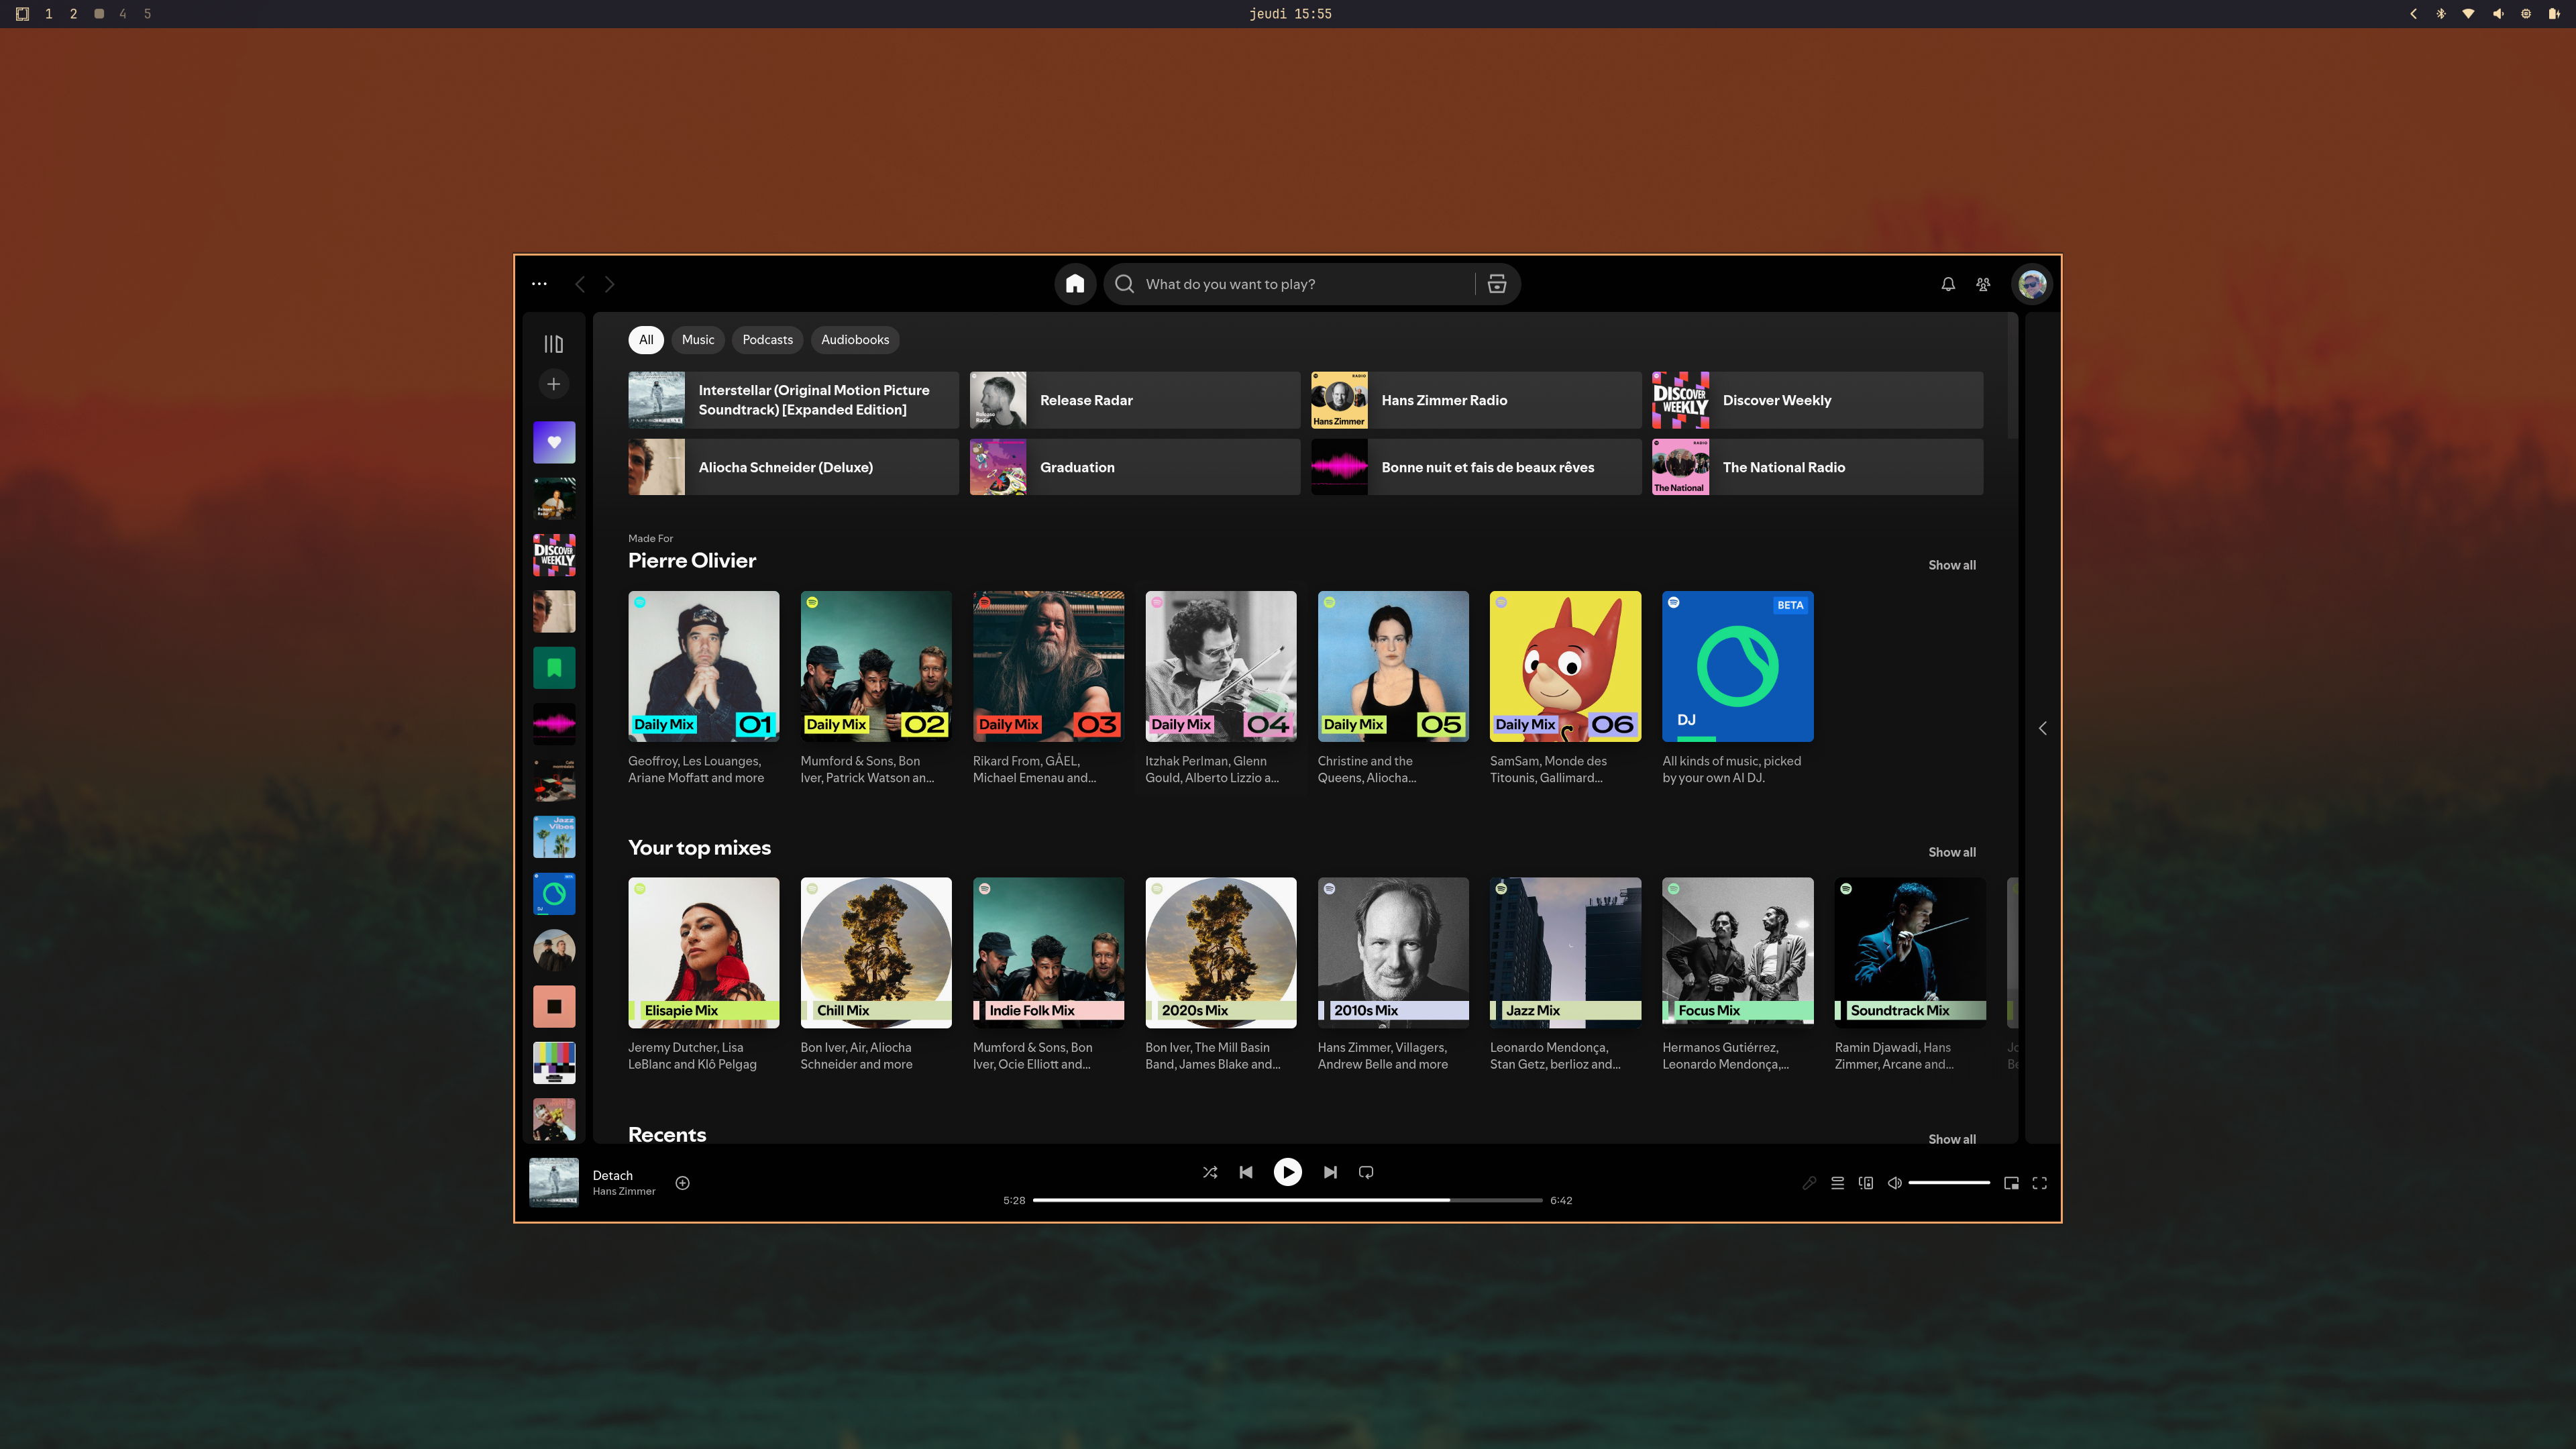Open the miniplayer icon
The image size is (2576, 1449).
2011,1183
